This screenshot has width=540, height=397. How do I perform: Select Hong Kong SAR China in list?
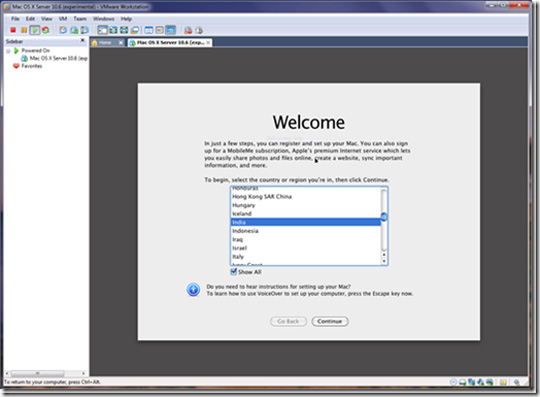[305, 197]
